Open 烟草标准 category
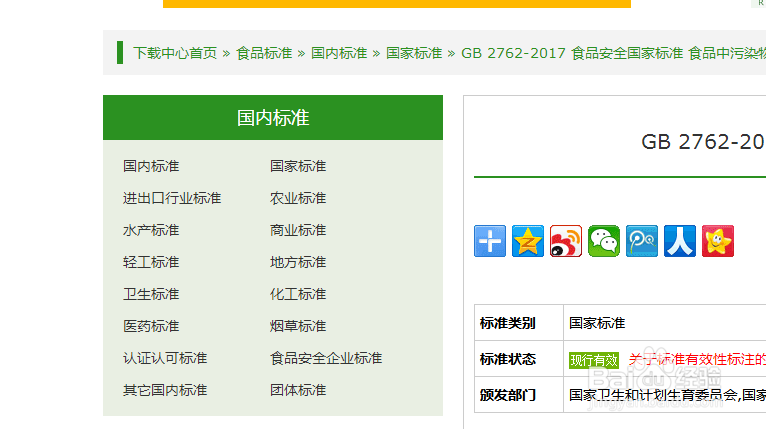766x429 pixels. tap(298, 326)
